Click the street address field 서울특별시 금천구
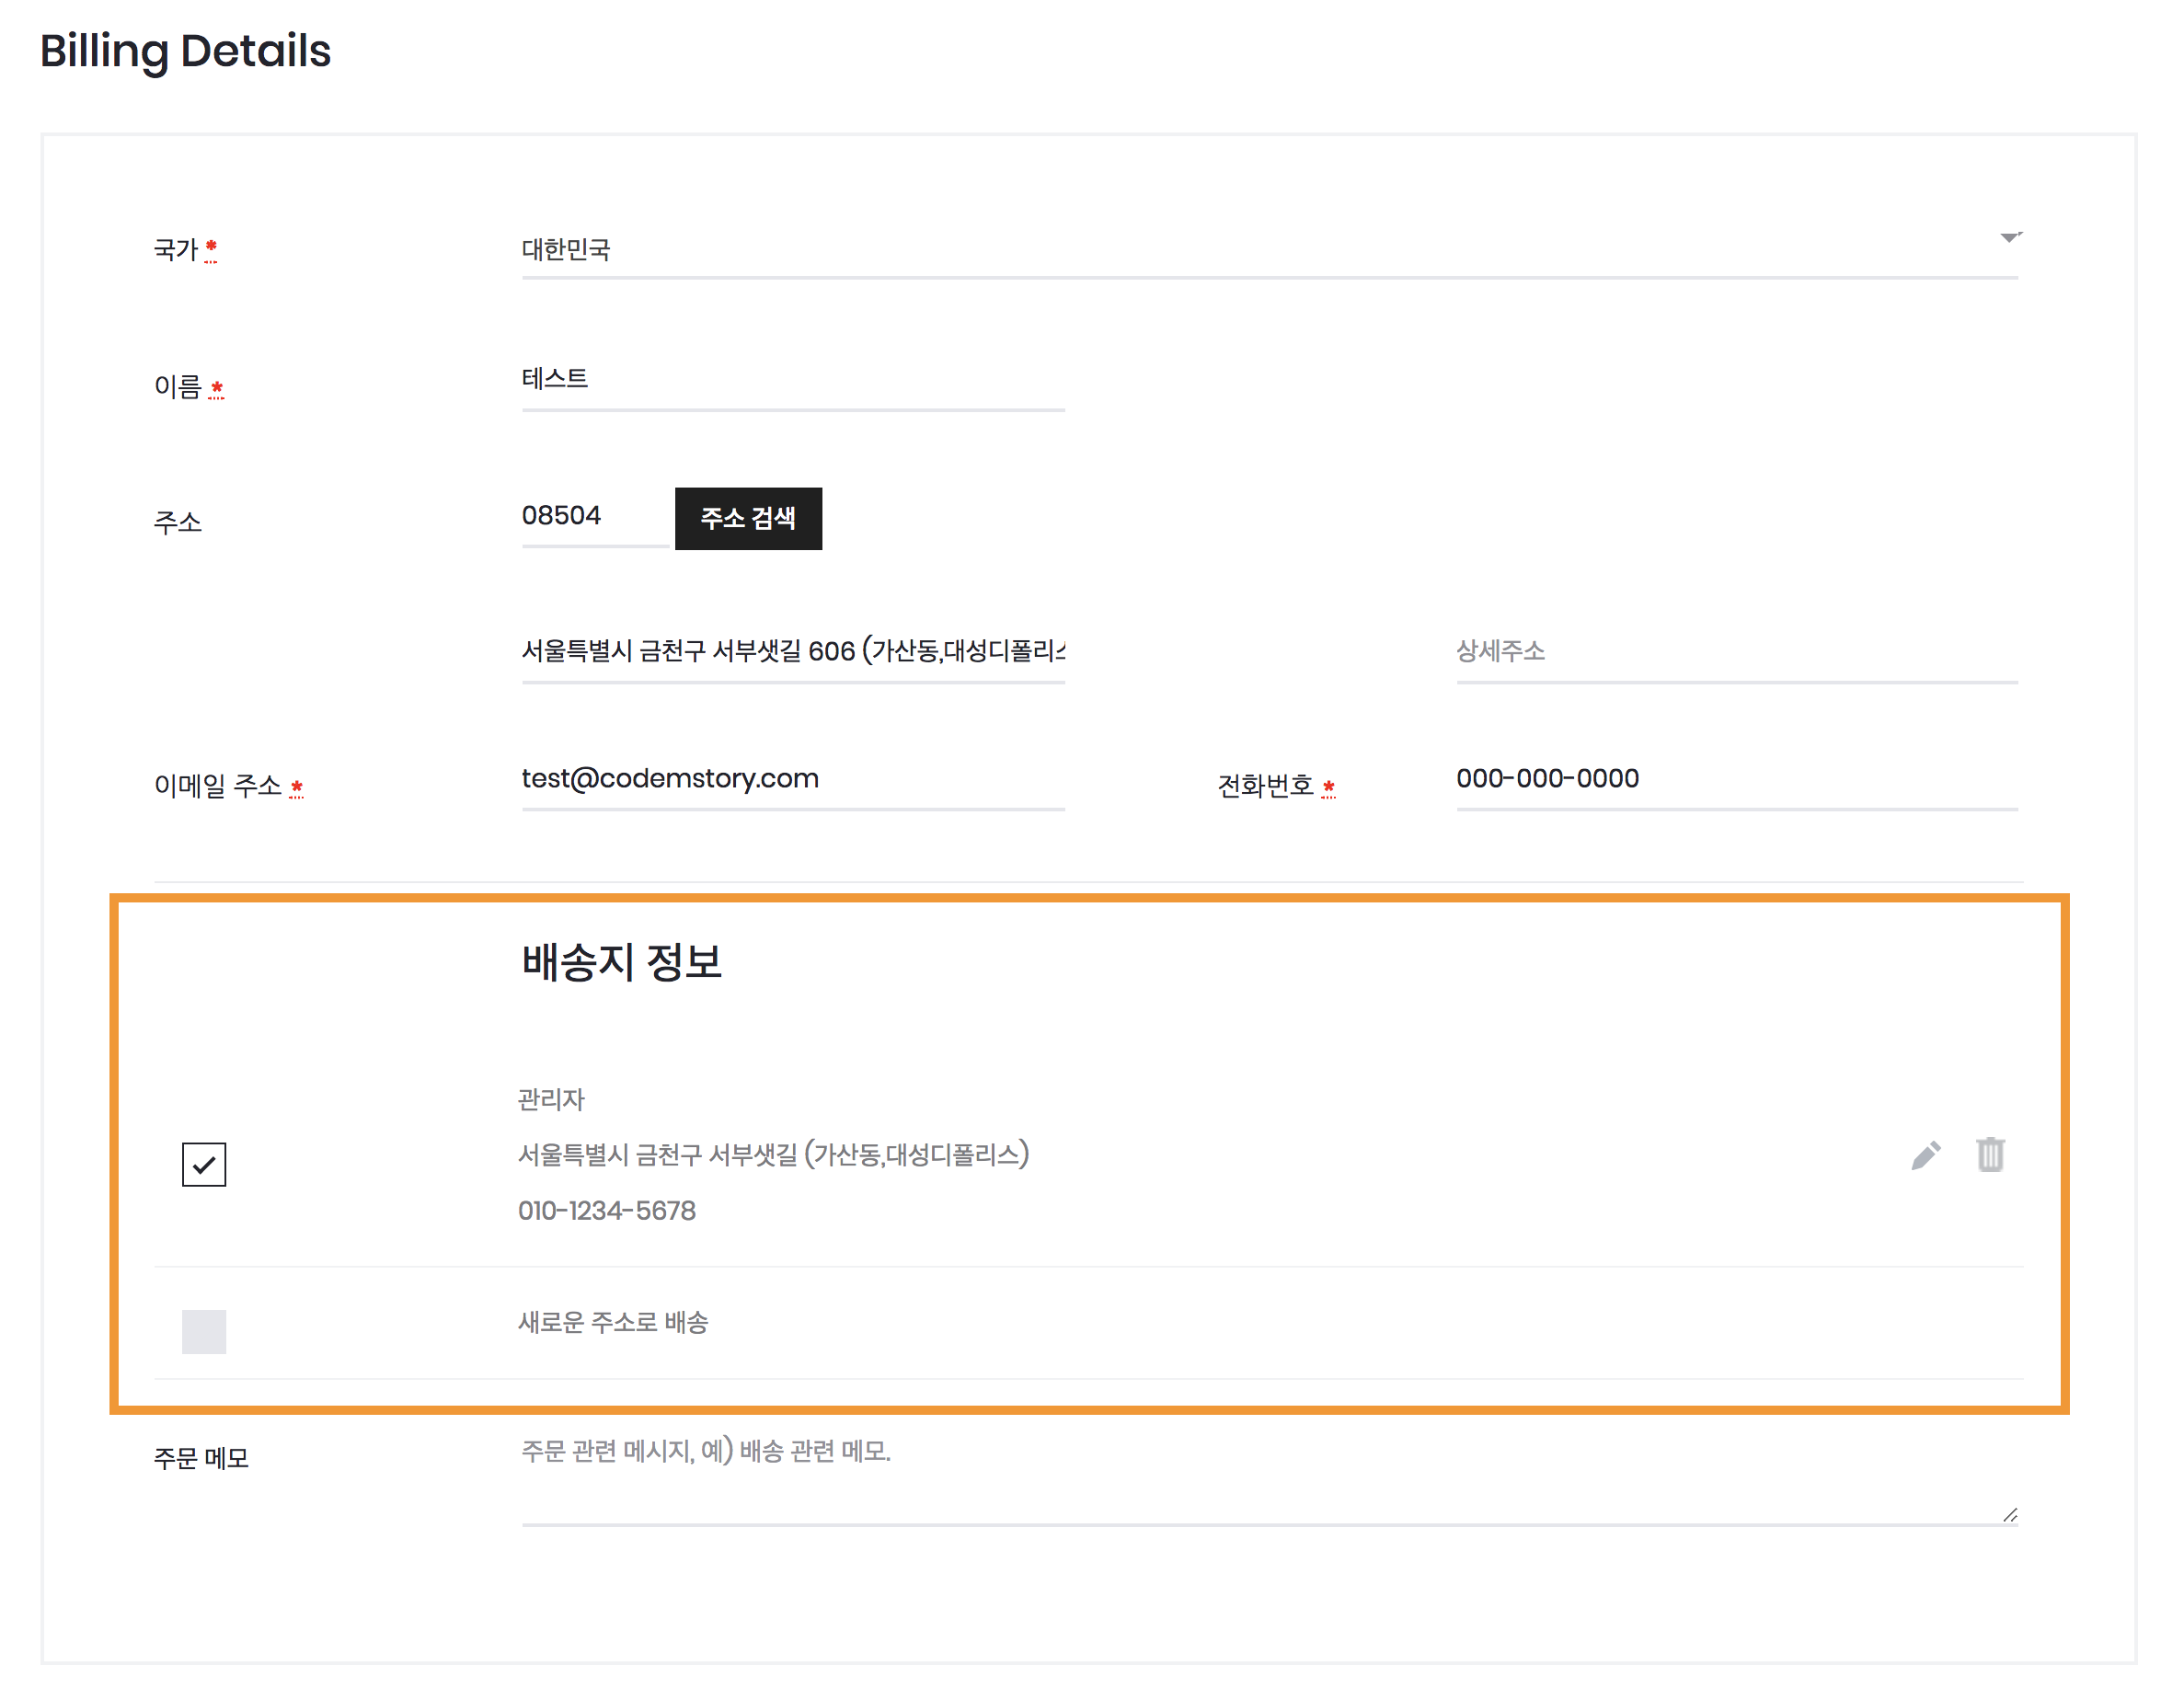The height and width of the screenshot is (1700, 2184). point(792,652)
